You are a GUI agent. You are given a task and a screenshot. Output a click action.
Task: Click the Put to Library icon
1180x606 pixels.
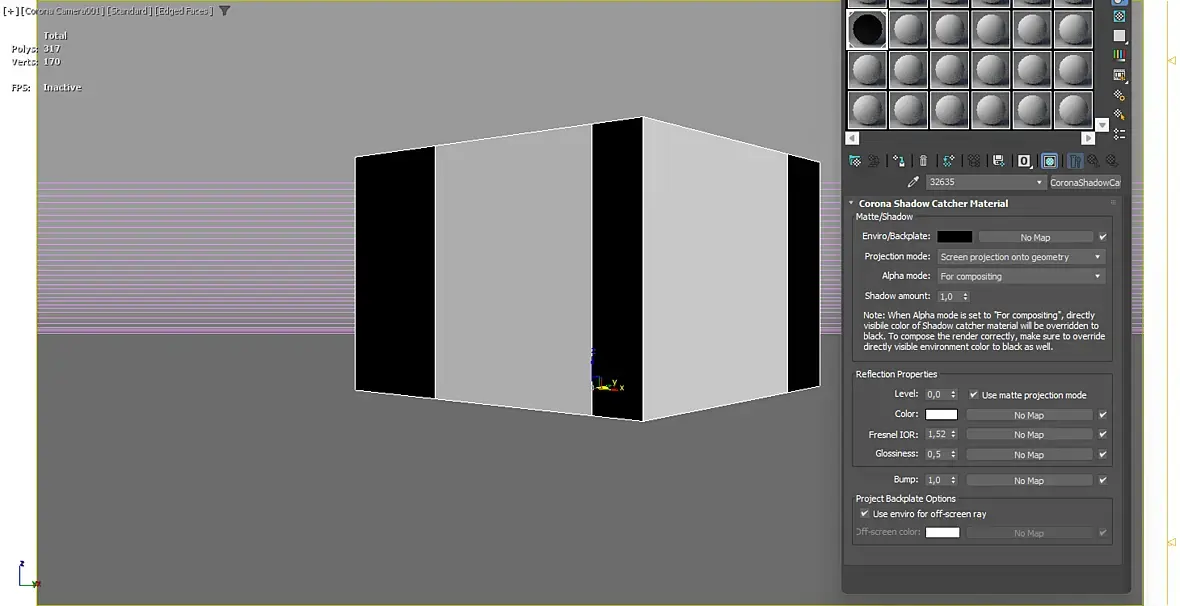(x=999, y=161)
